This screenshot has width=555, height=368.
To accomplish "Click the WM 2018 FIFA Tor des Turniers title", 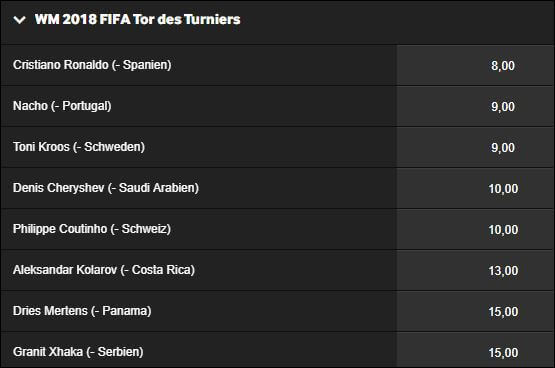I will (137, 19).
